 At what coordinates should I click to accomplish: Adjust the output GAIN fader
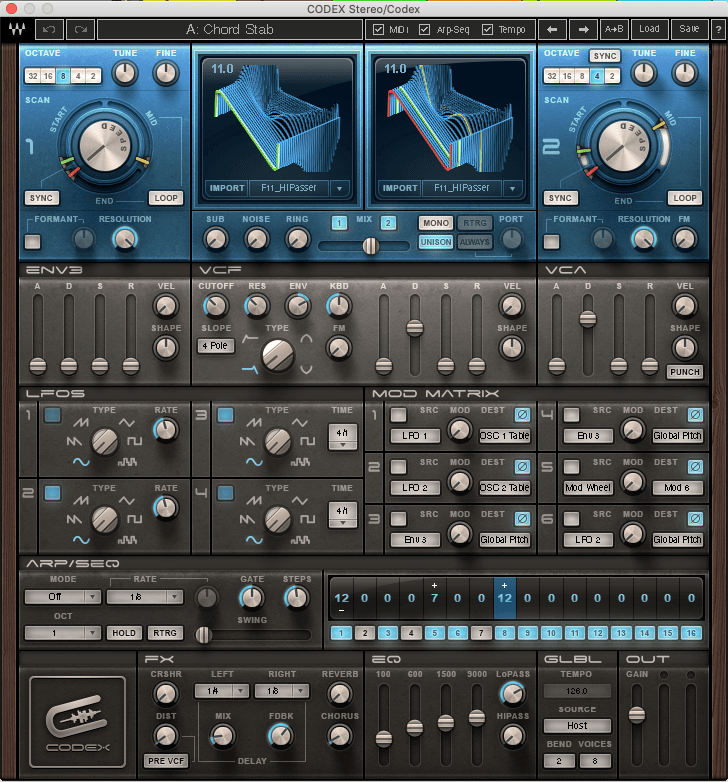637,715
